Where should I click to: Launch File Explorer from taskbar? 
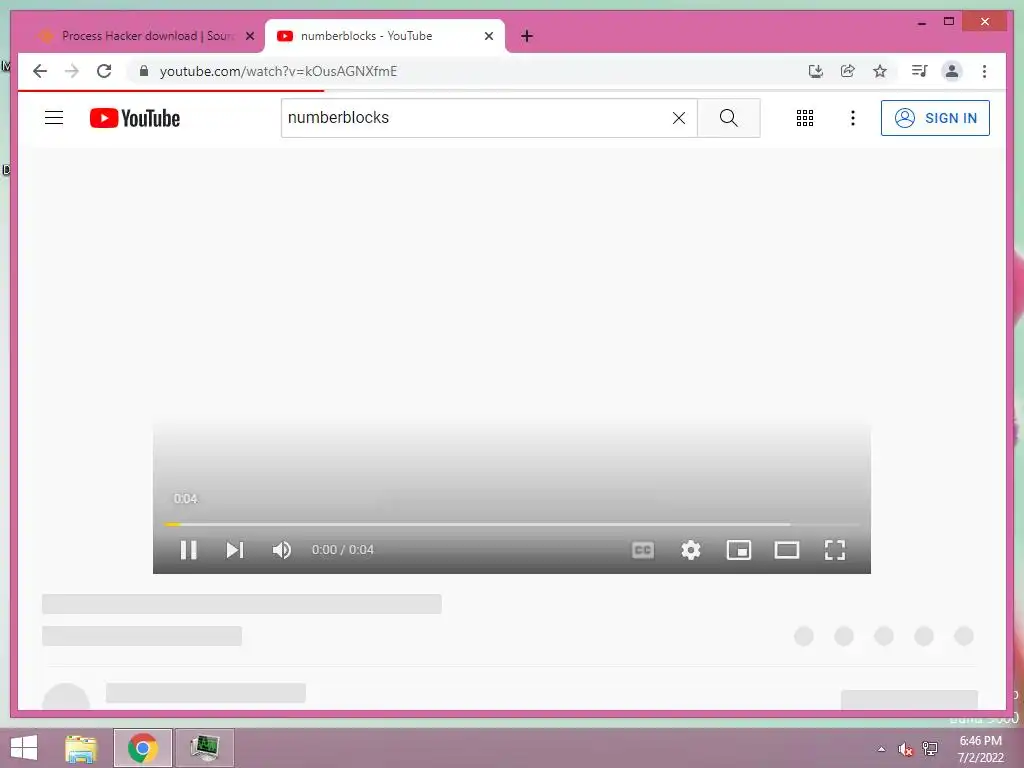pos(81,748)
